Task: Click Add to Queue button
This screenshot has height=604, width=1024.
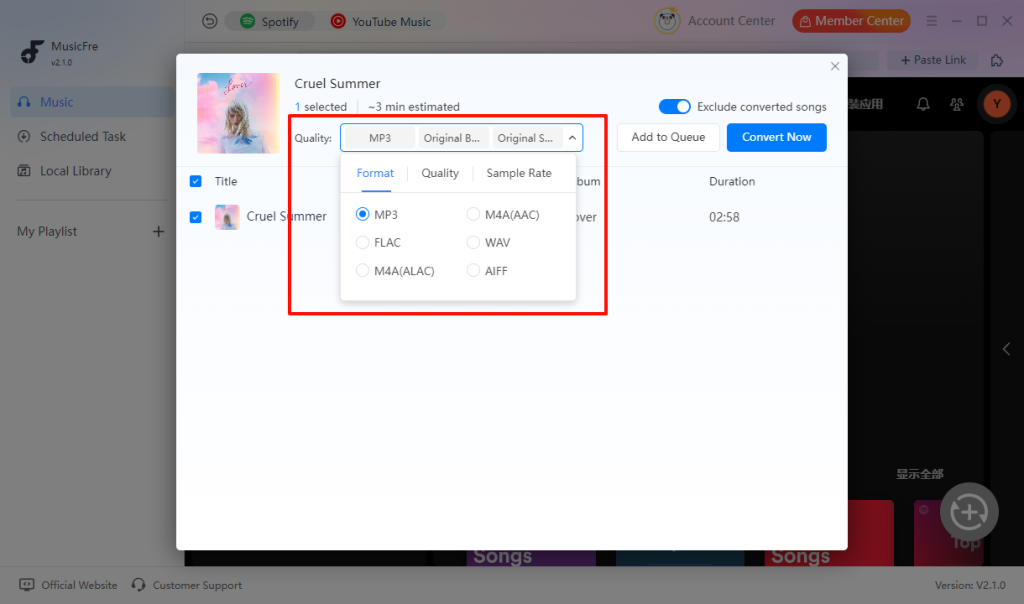Action: [668, 137]
